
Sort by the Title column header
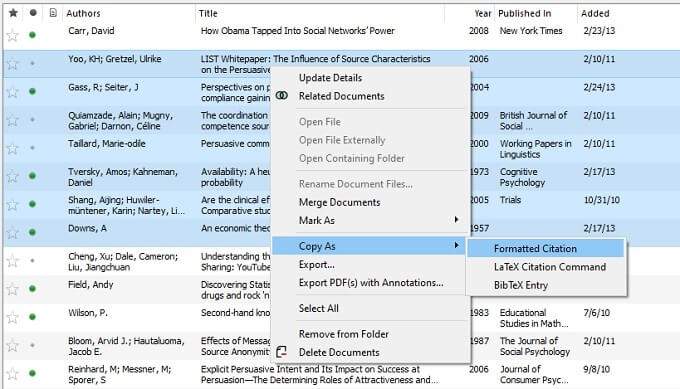pos(208,13)
